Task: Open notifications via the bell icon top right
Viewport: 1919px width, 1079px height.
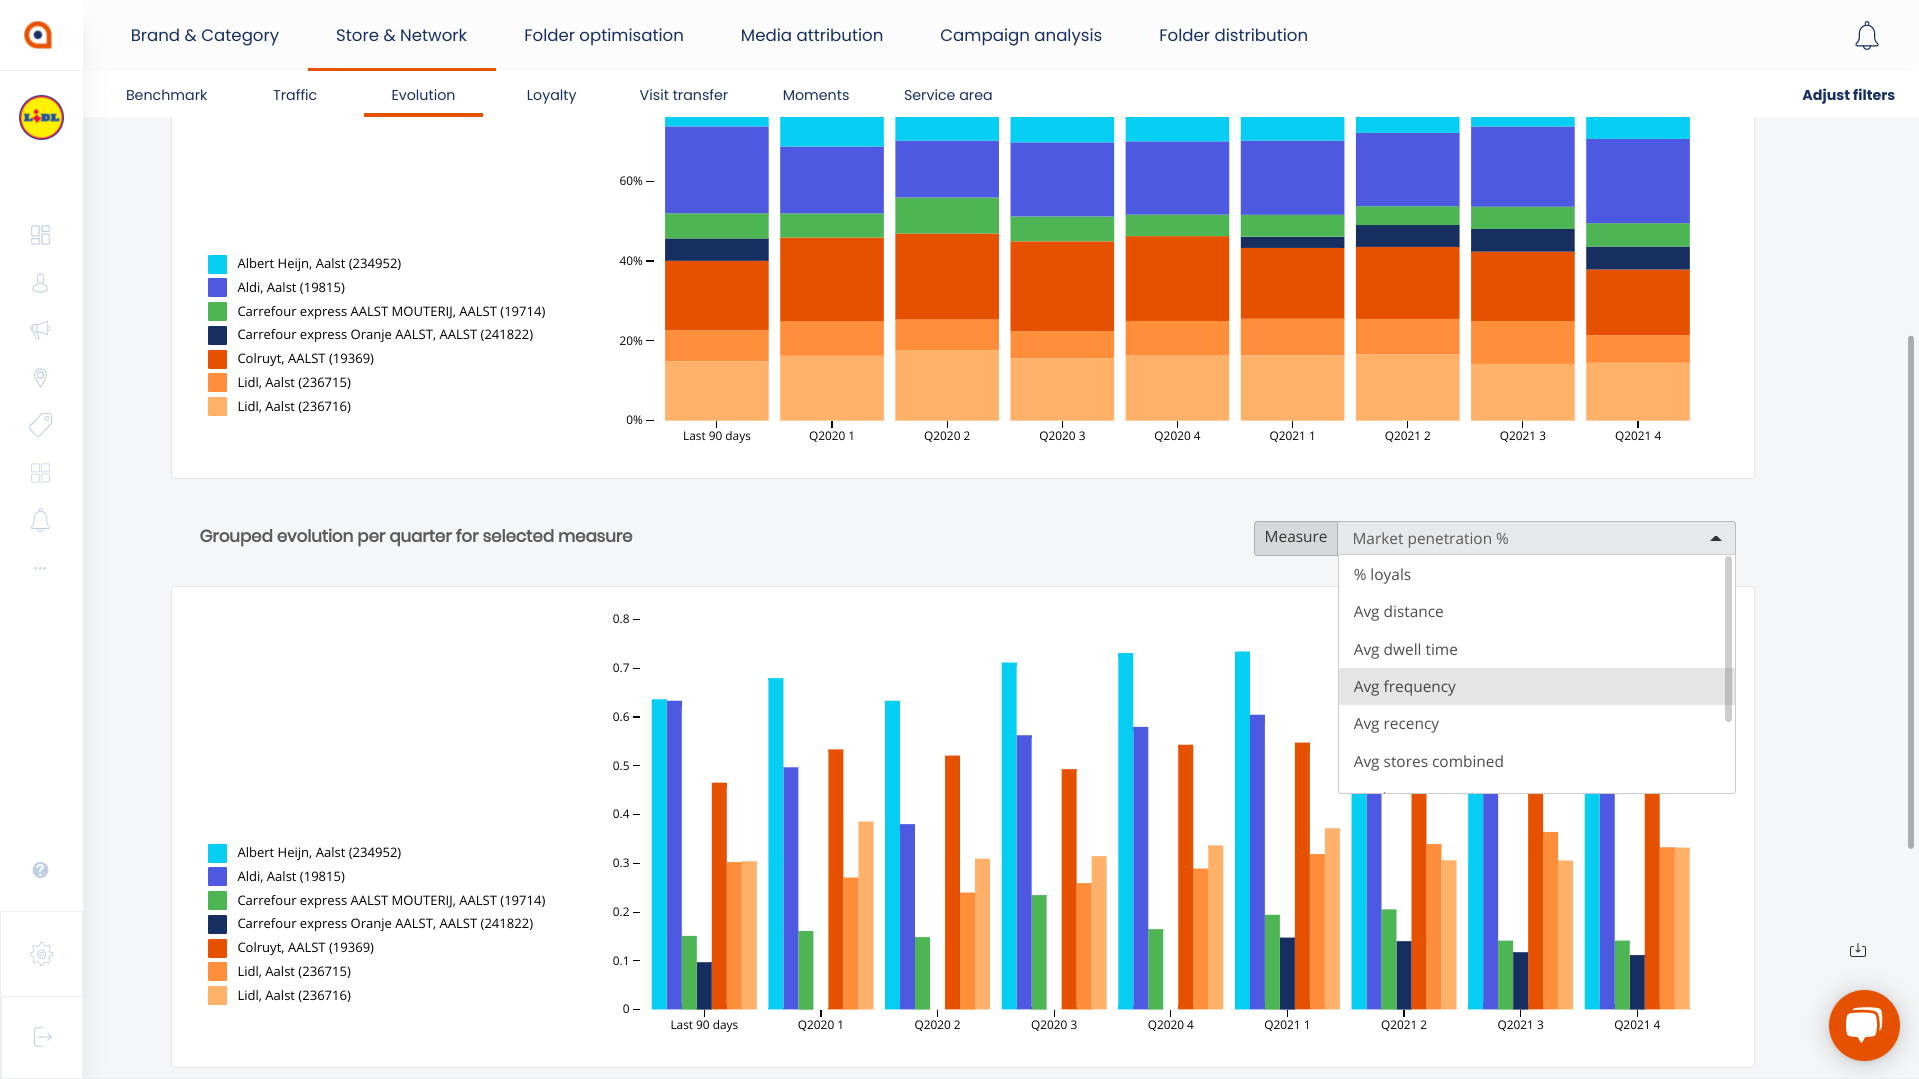Action: (x=1866, y=35)
